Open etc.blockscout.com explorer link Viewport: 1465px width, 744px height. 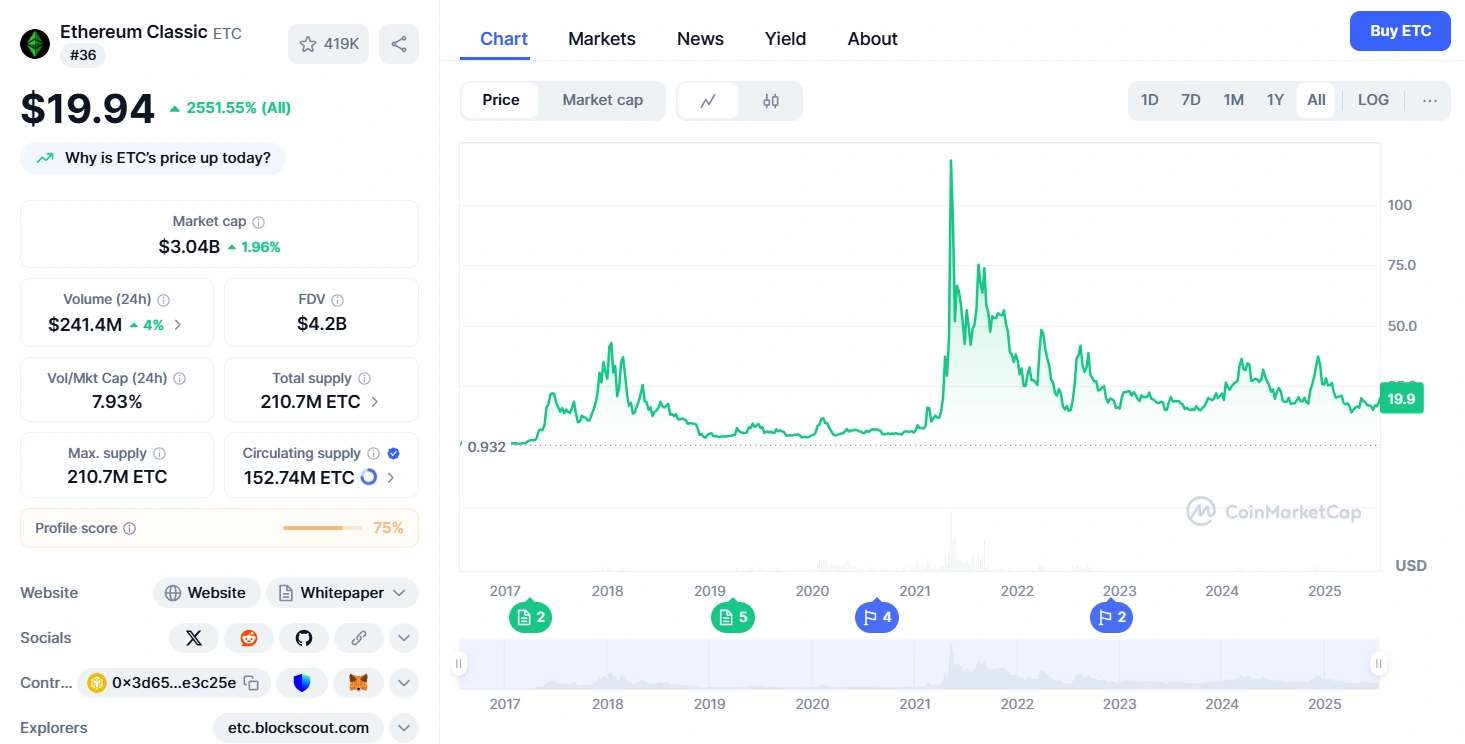[x=298, y=728]
